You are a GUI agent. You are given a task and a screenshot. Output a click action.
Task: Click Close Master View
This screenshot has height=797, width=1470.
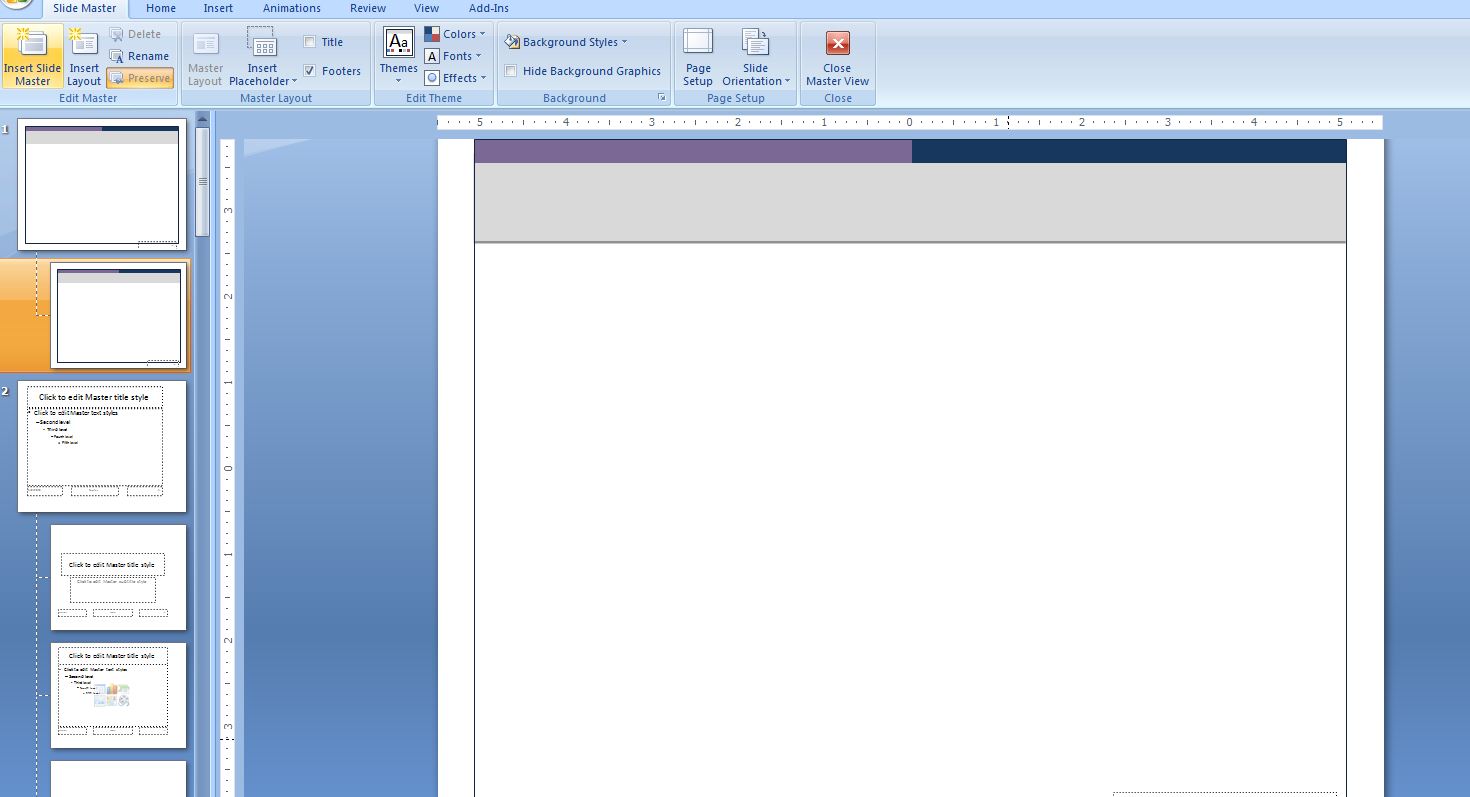(x=838, y=57)
